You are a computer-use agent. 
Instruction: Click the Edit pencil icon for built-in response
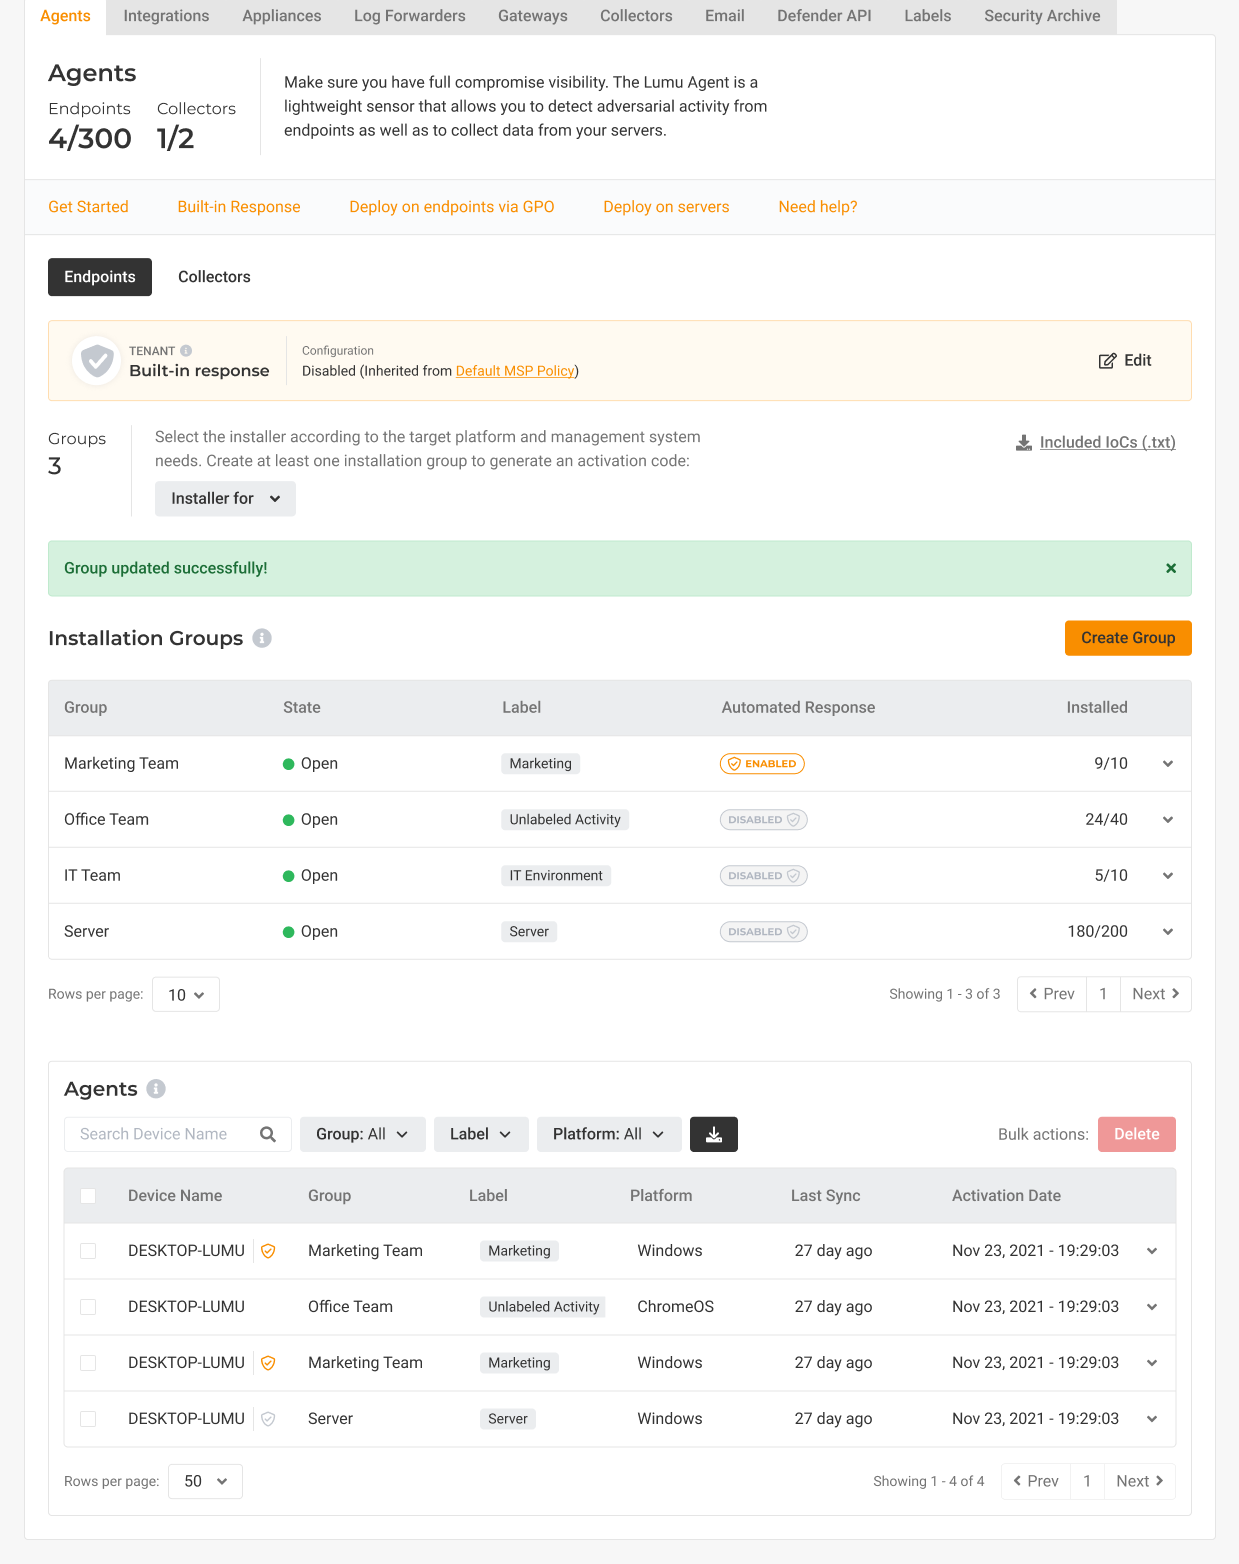1107,361
